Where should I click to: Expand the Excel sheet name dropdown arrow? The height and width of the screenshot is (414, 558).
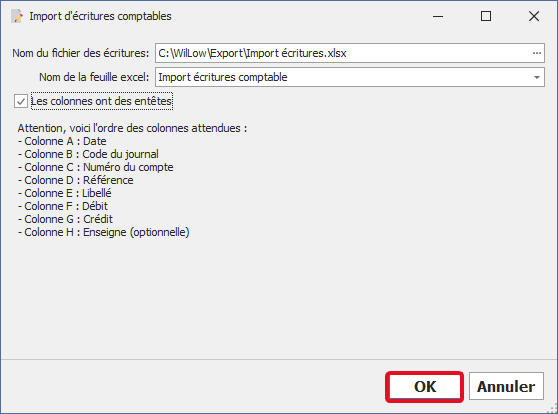pos(537,77)
